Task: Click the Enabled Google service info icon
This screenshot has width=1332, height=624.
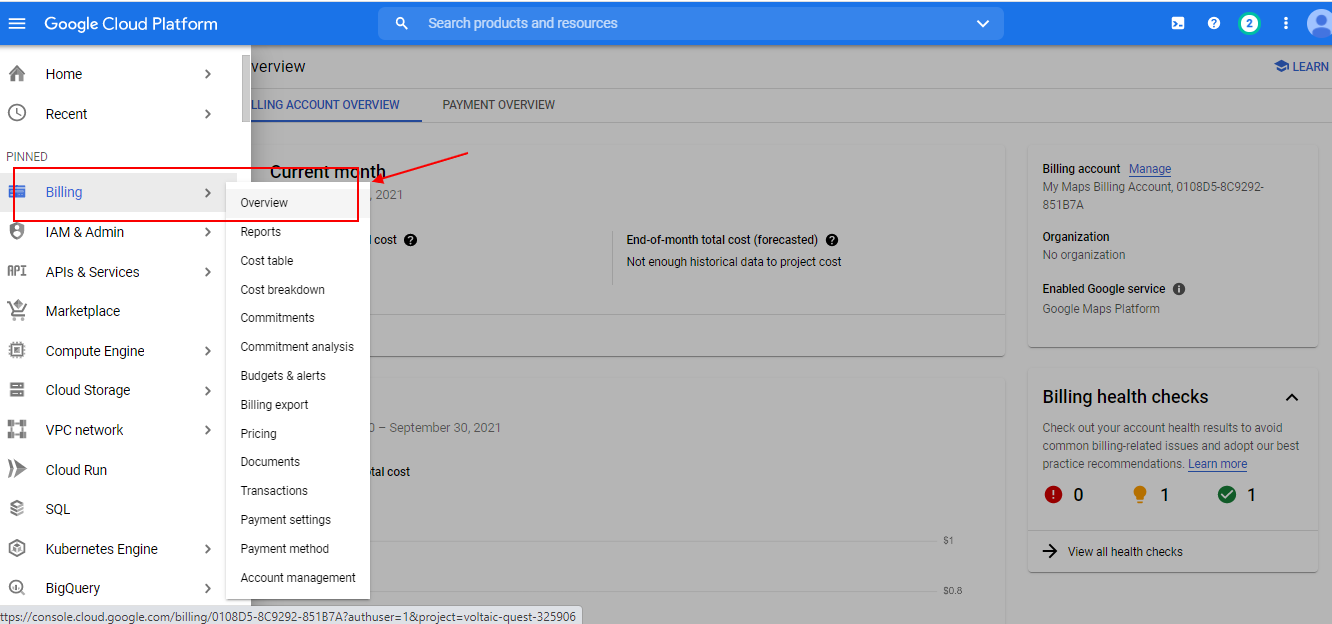Action: tap(1179, 289)
